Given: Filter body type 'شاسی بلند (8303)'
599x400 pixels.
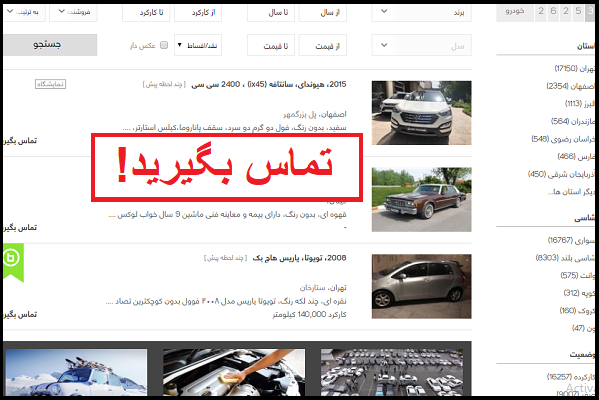Looking at the screenshot, I should [x=565, y=258].
